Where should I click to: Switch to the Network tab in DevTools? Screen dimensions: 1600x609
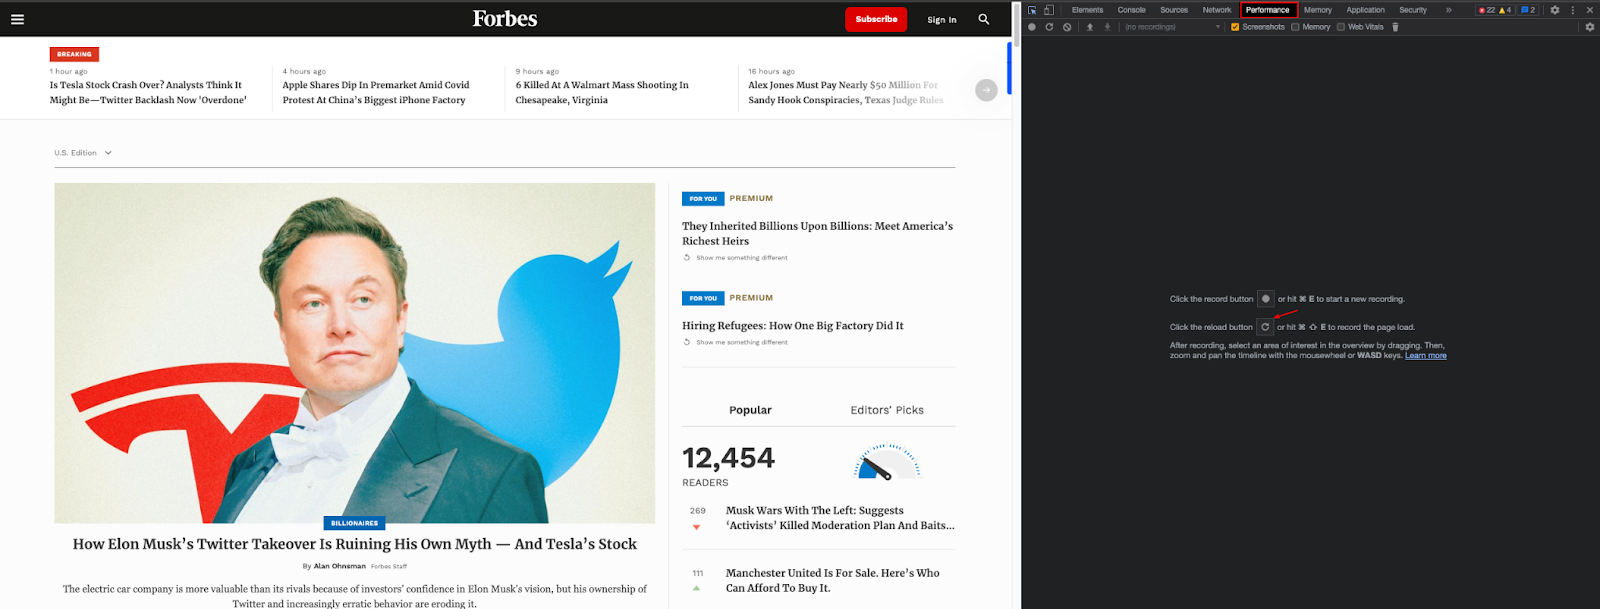1217,10
